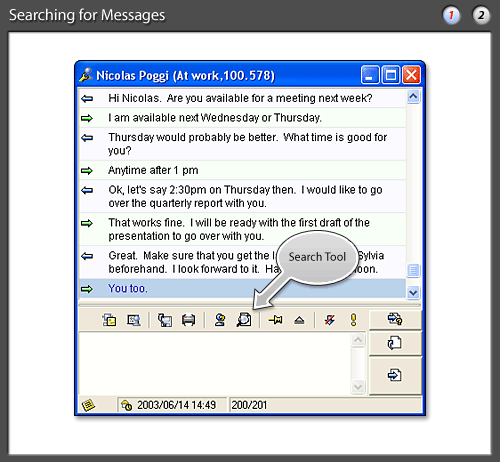
Task: Click the yellow exclamation mark icon
Action: pyautogui.click(x=353, y=320)
